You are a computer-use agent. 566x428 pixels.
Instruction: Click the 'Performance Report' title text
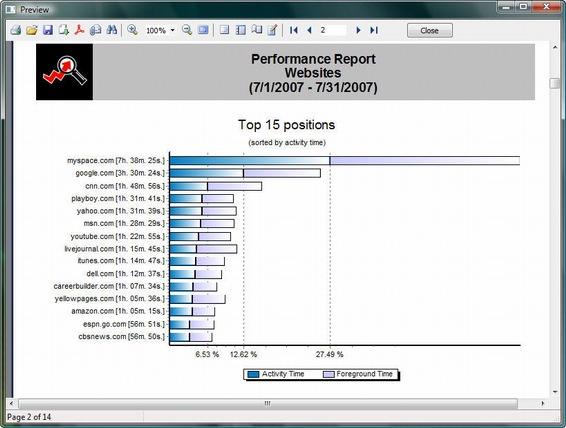click(x=313, y=59)
